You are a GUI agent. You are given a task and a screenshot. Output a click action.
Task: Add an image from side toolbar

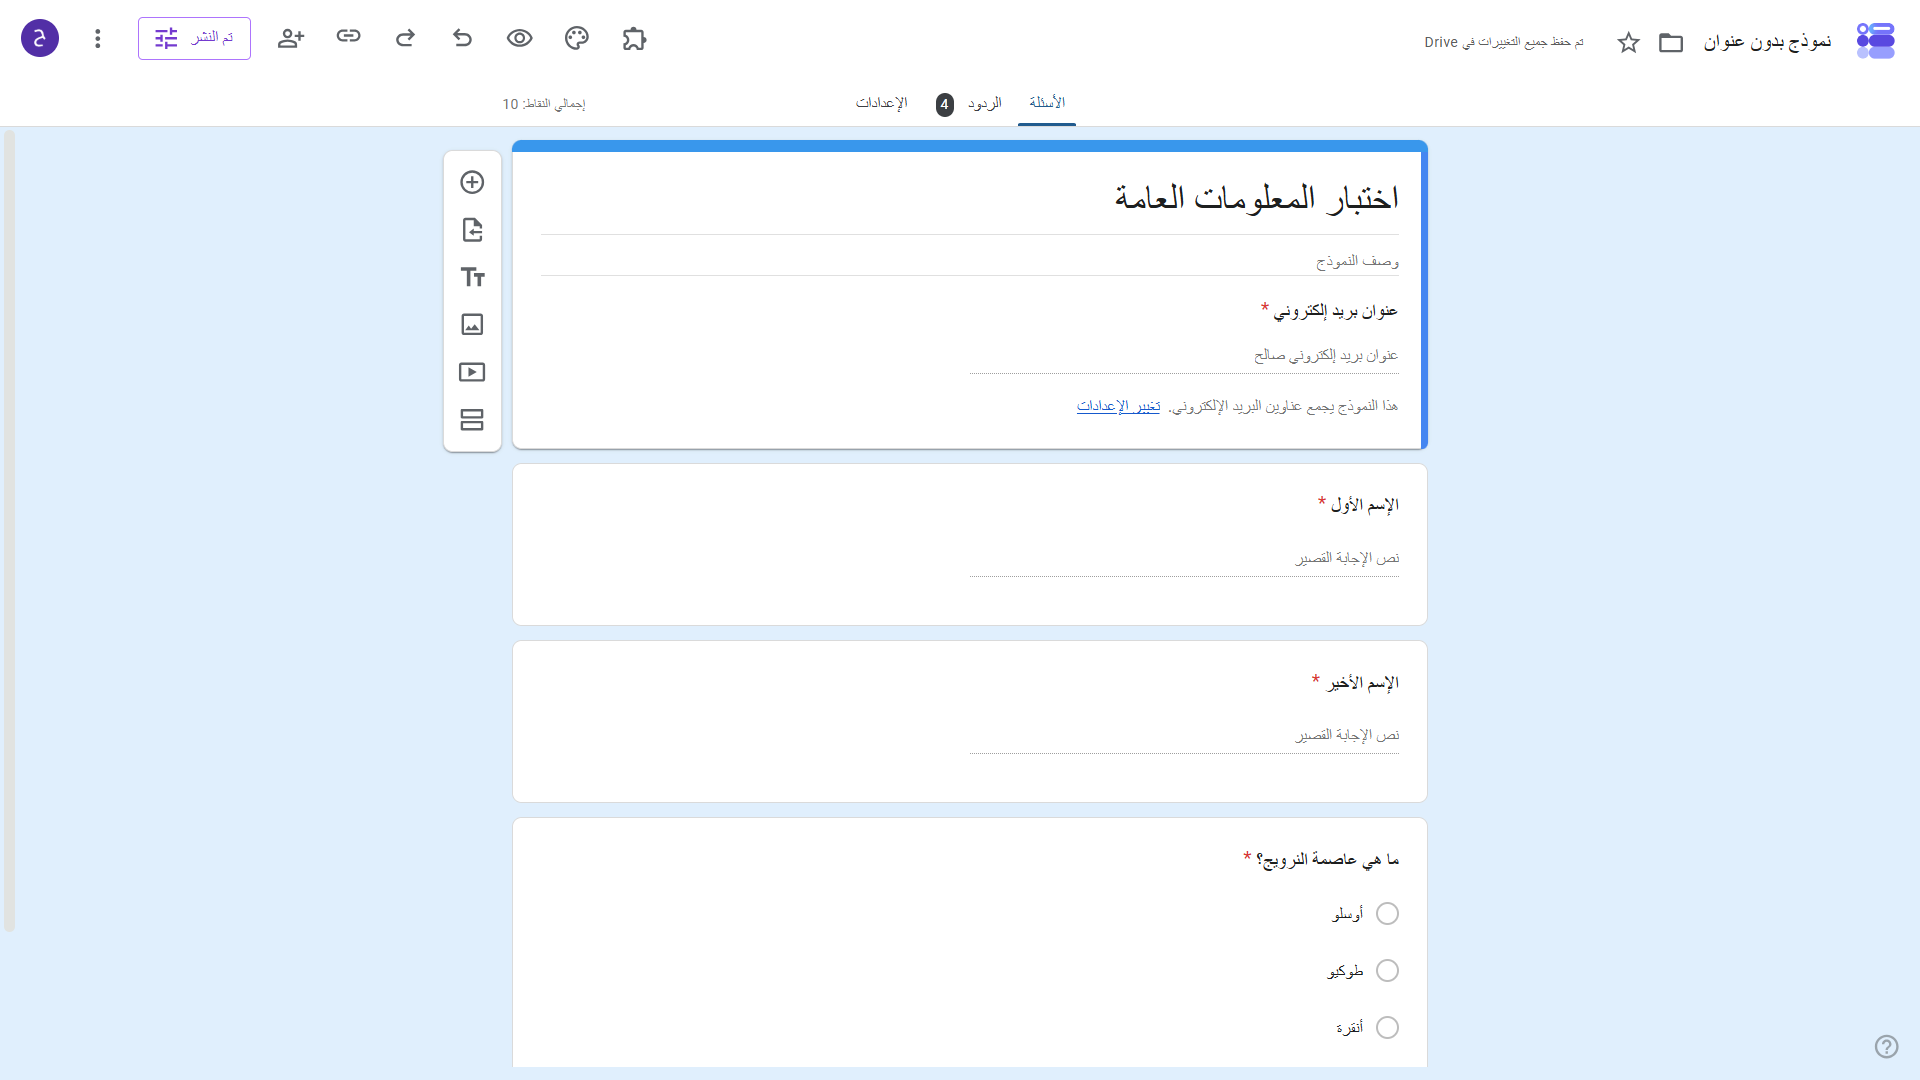472,324
